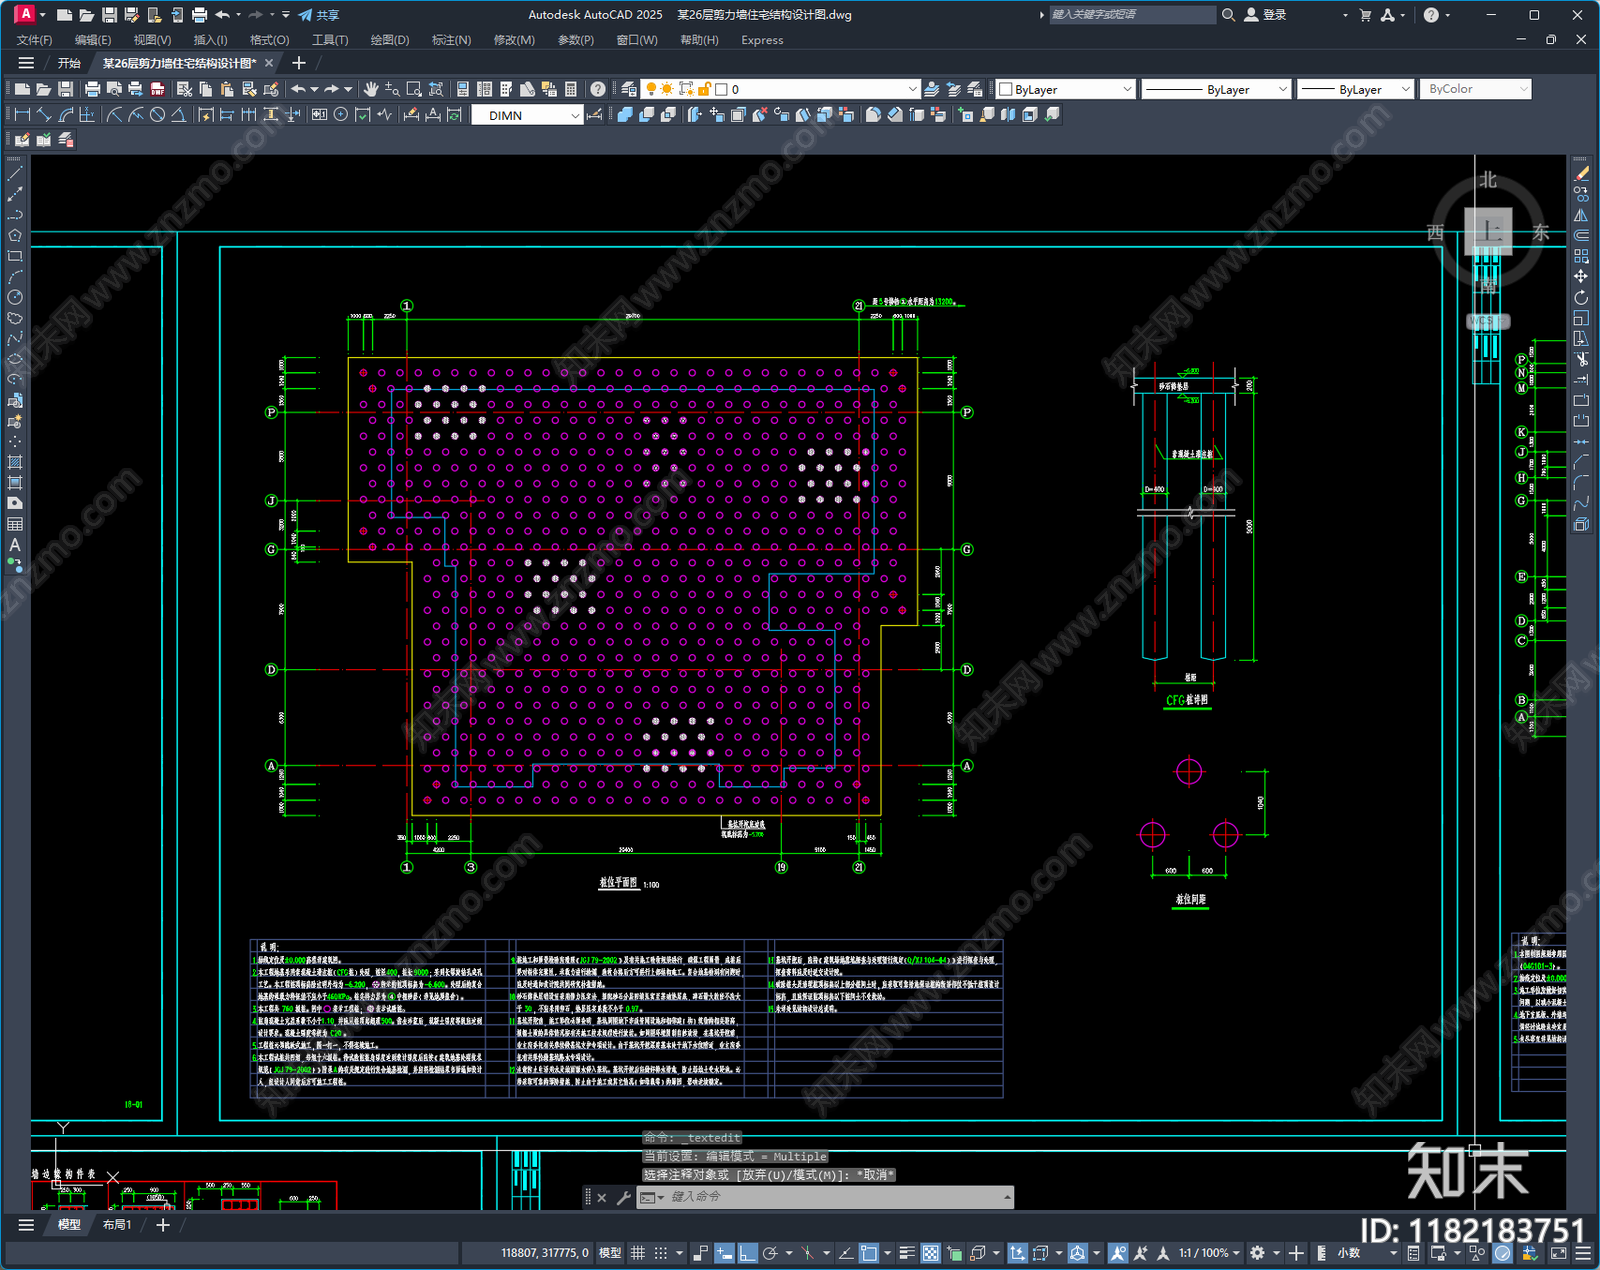Click the Mirror tool in right toolbar

(1581, 215)
